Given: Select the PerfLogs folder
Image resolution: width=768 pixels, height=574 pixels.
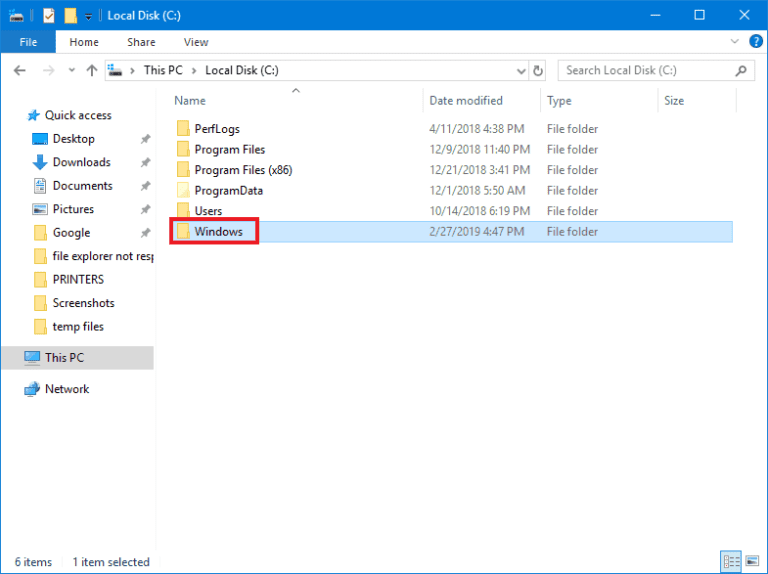Looking at the screenshot, I should click(217, 129).
